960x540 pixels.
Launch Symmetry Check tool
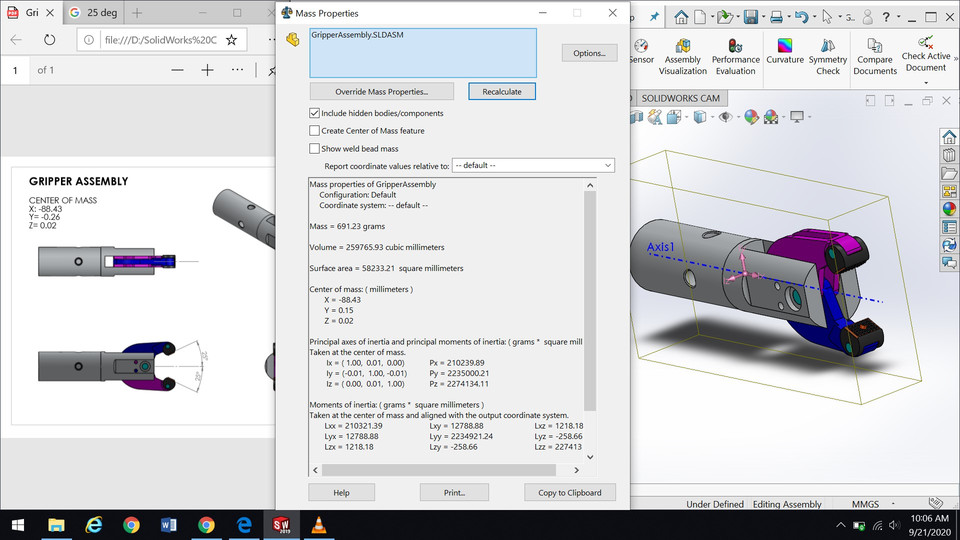[828, 56]
